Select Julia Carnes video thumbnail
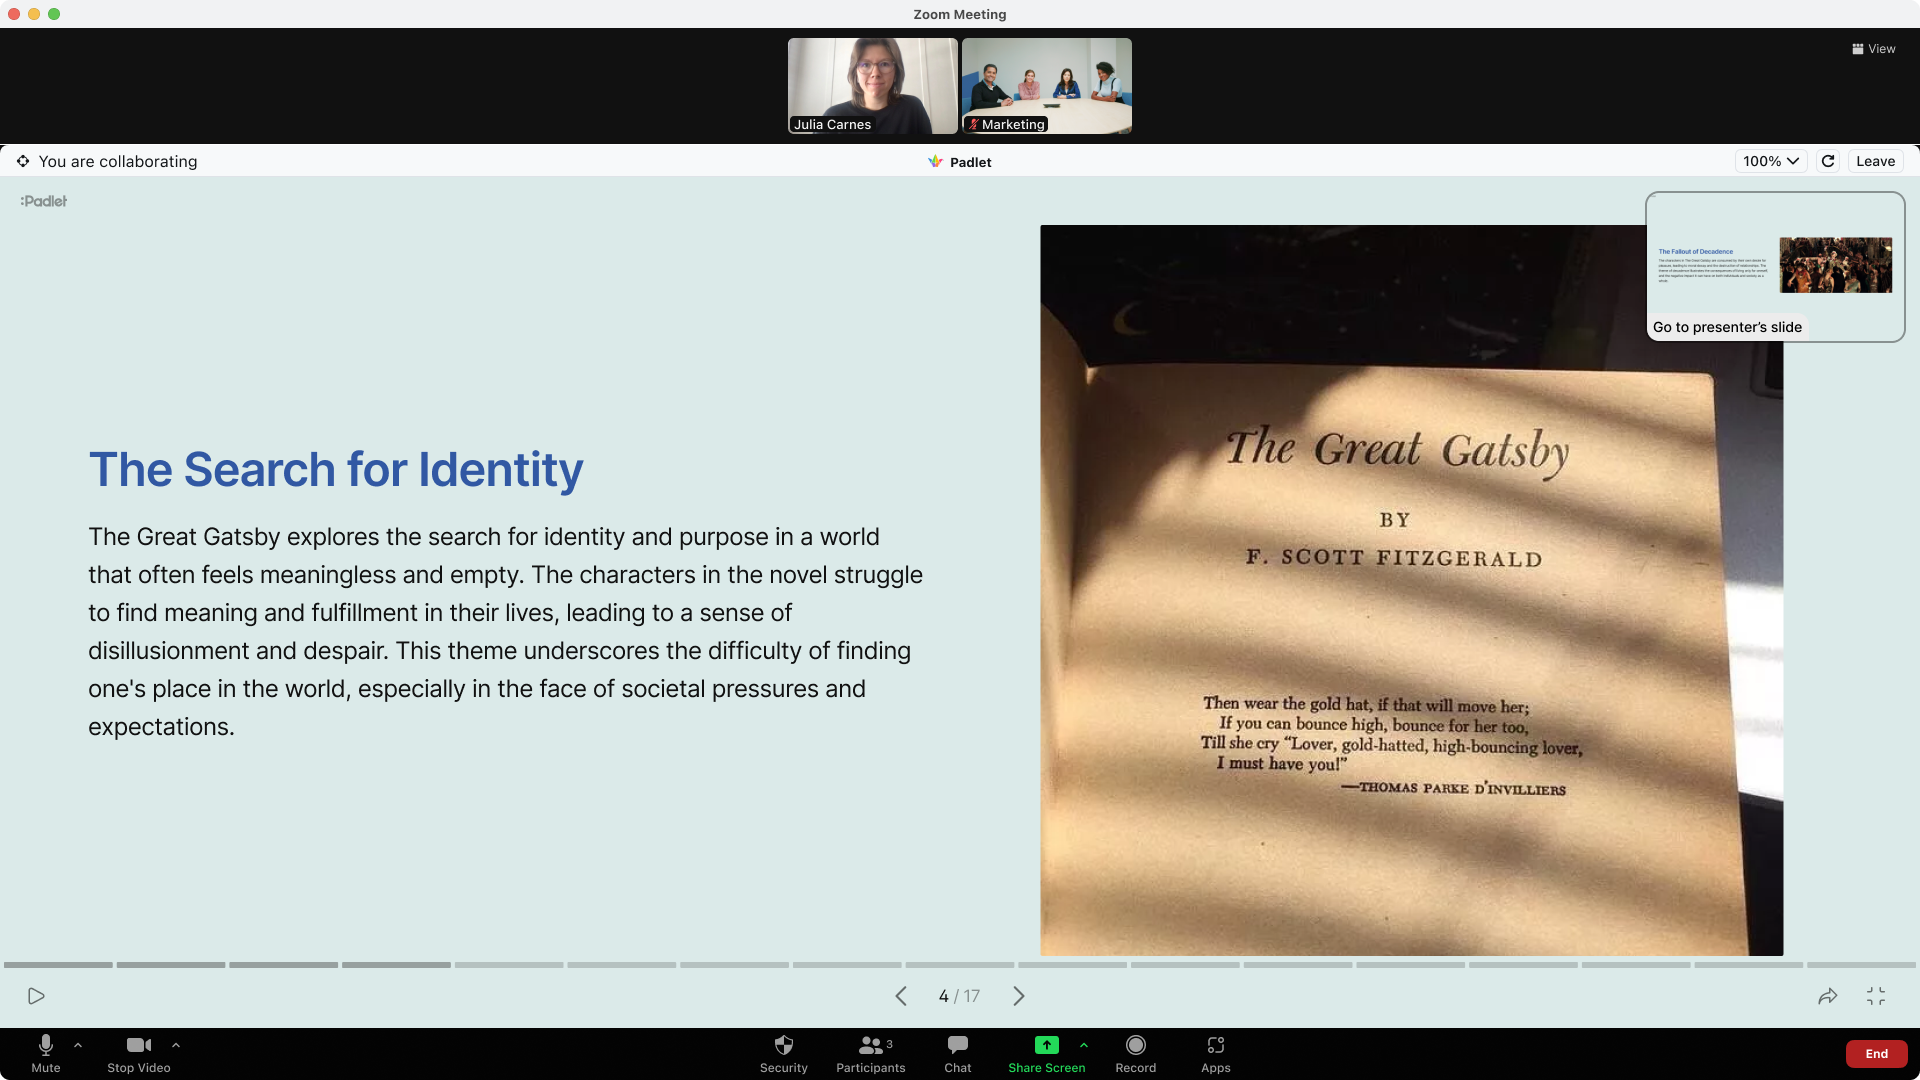 [x=872, y=86]
